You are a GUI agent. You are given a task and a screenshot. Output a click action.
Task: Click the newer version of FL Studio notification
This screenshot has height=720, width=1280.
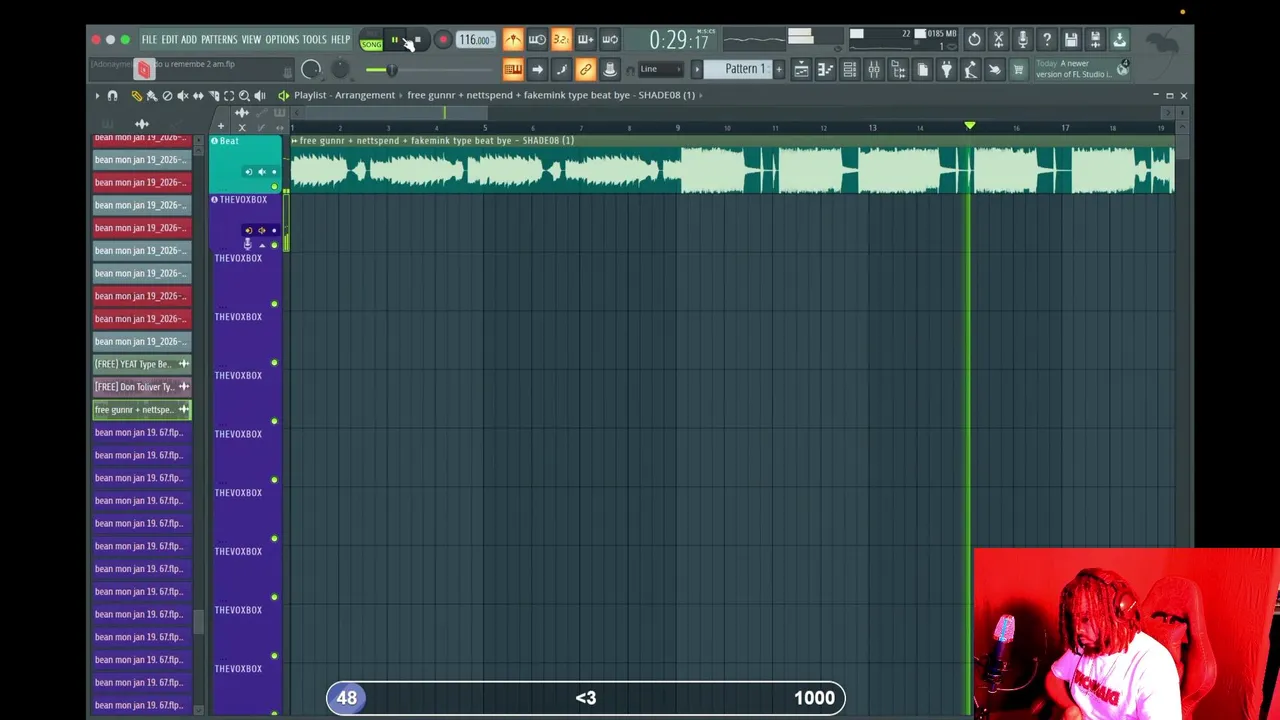[x=1082, y=69]
